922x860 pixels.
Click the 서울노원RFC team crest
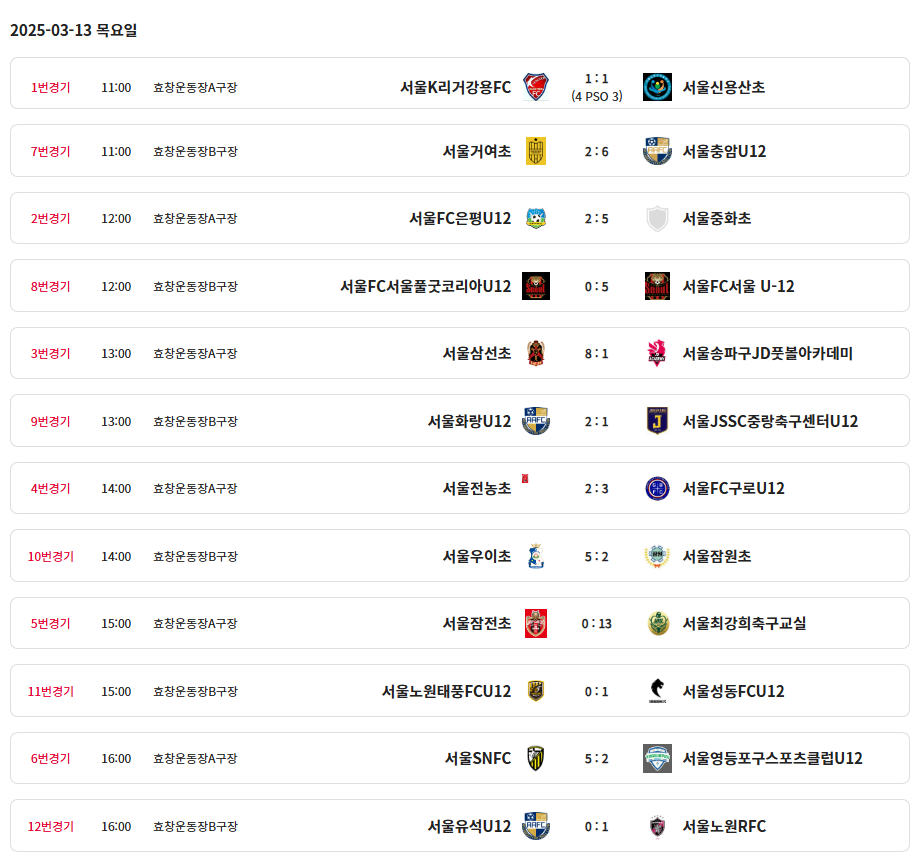click(657, 826)
